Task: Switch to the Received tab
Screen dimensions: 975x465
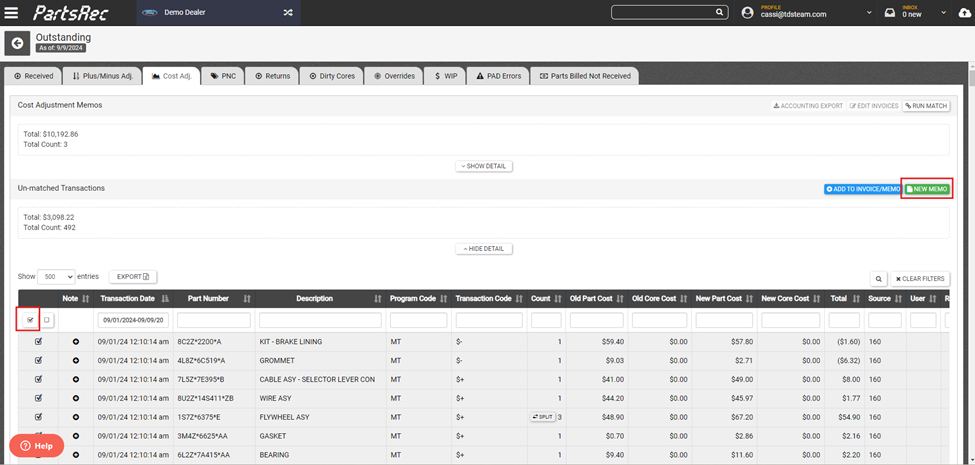Action: click(34, 76)
